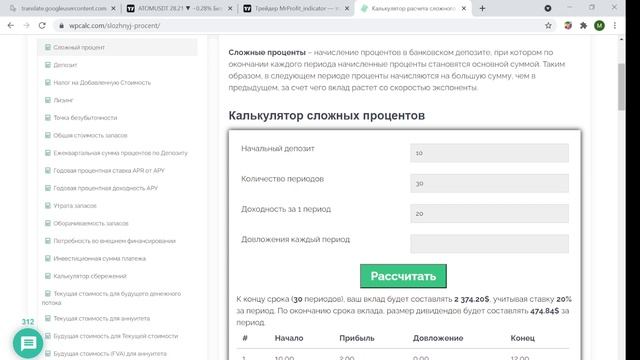Image resolution: width=640 pixels, height=360 pixels.
Task: Close the Трейдер MrProfit_indicator tab
Action: point(347,8)
